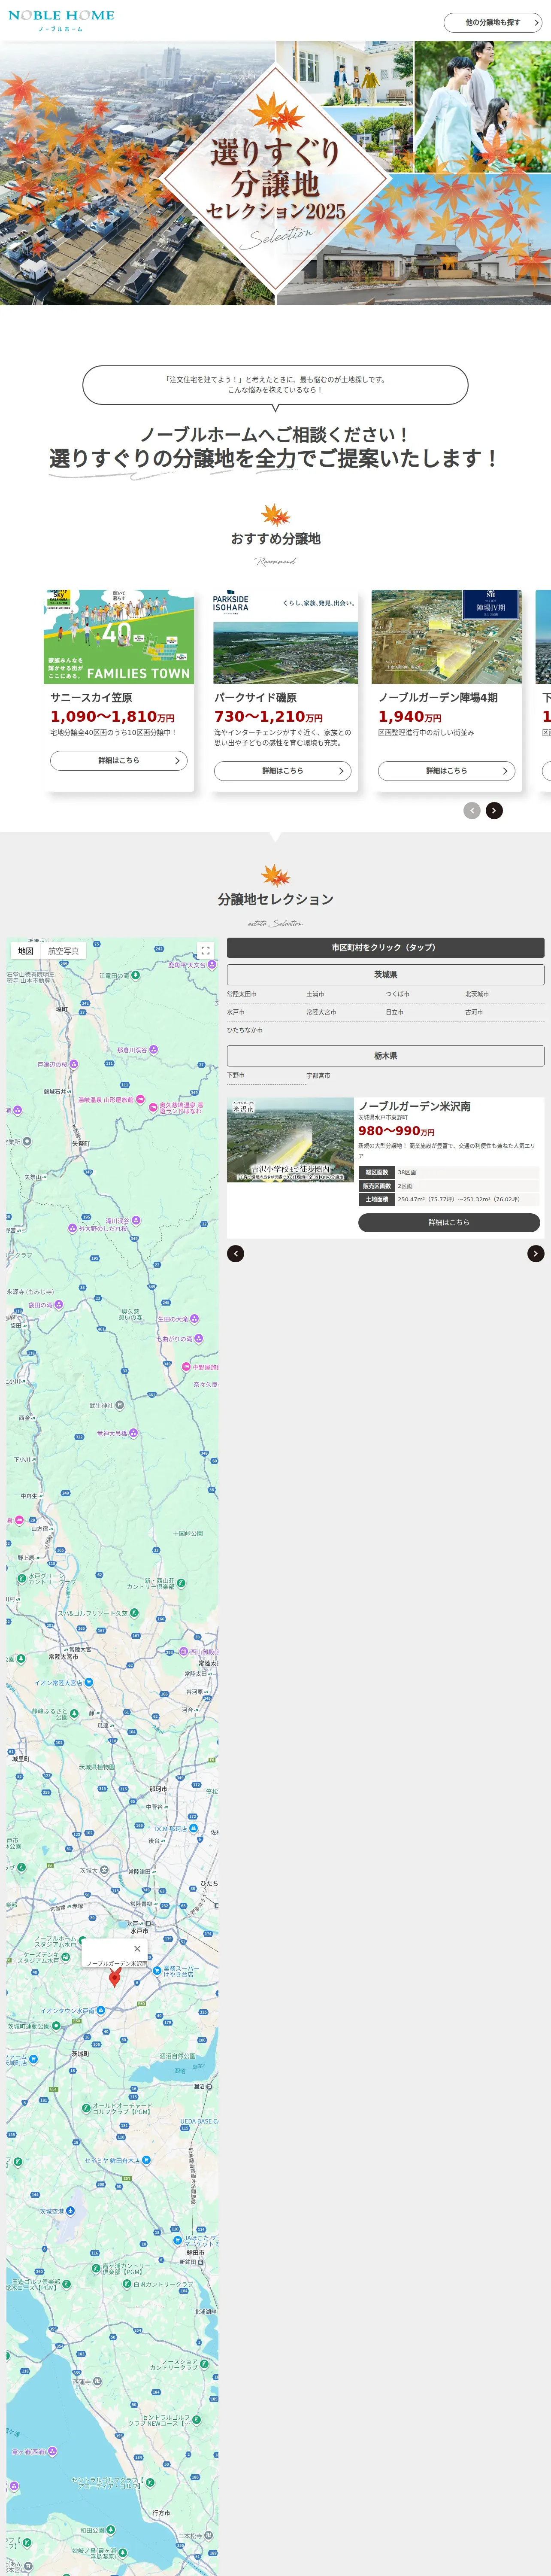Viewport: 551px width, 2576px height.
Task: Expand the 茨城県 region header
Action: pyautogui.click(x=386, y=974)
